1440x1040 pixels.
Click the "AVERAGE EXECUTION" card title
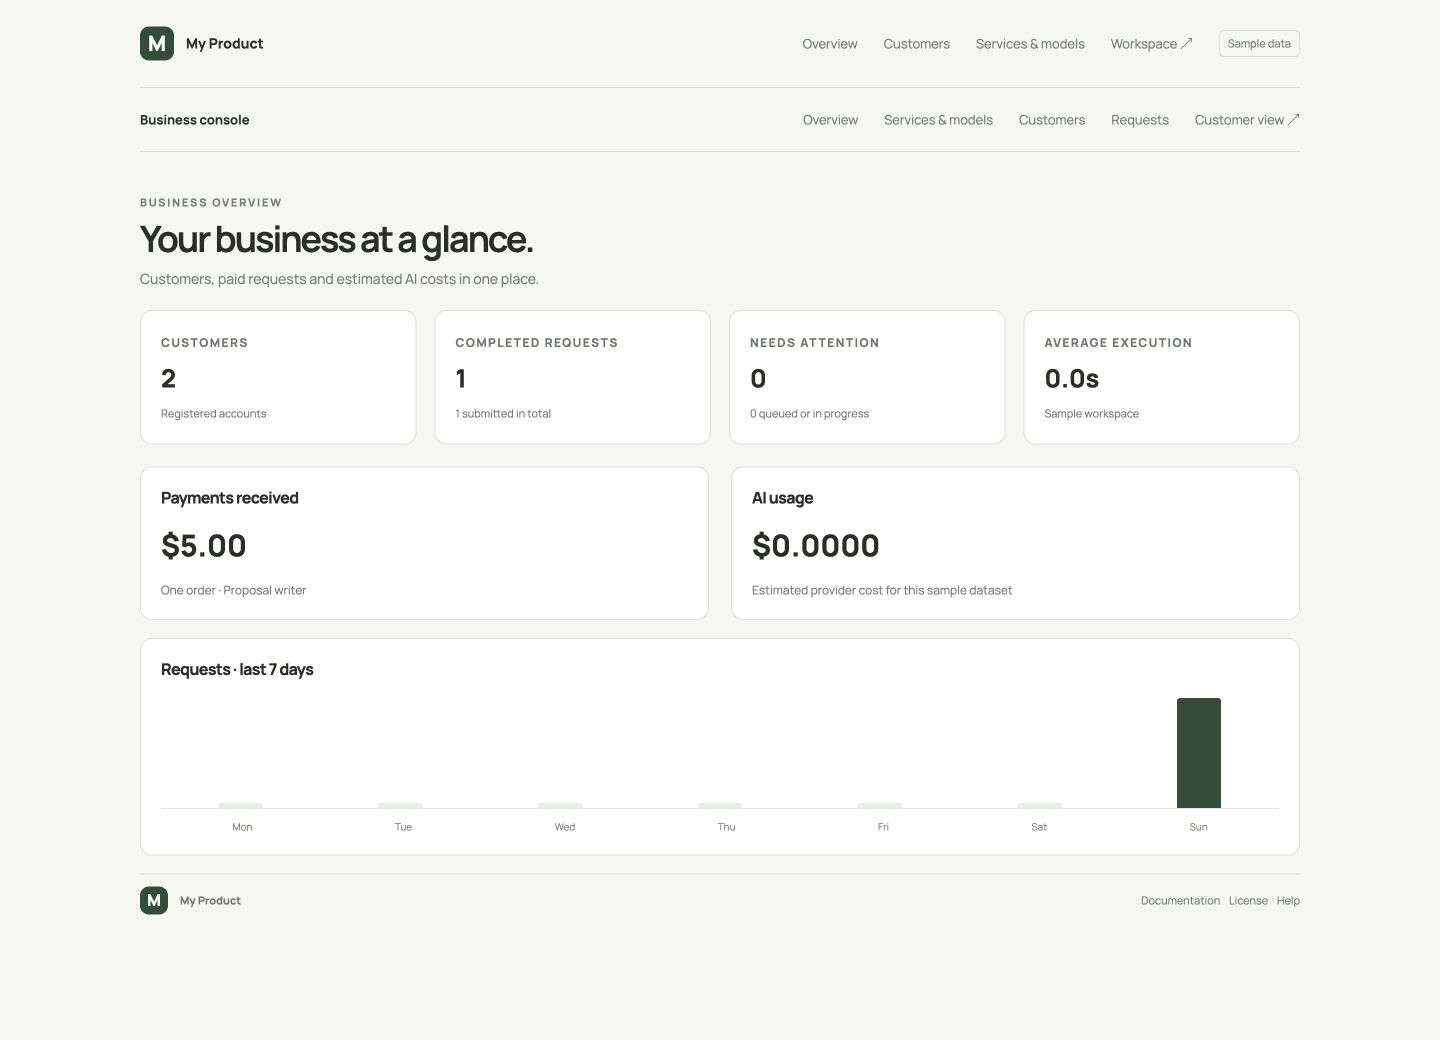click(x=1118, y=343)
